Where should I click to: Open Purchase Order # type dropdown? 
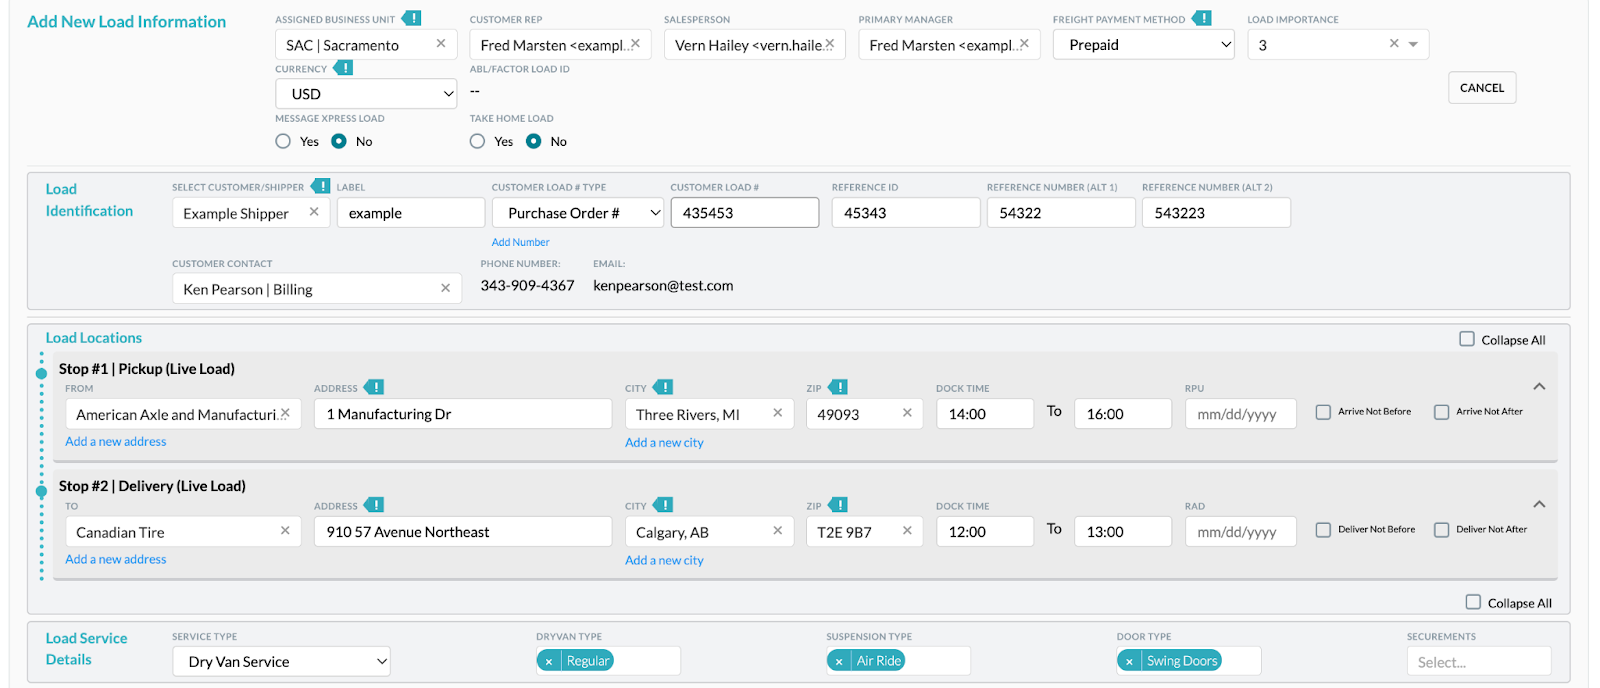(x=578, y=213)
